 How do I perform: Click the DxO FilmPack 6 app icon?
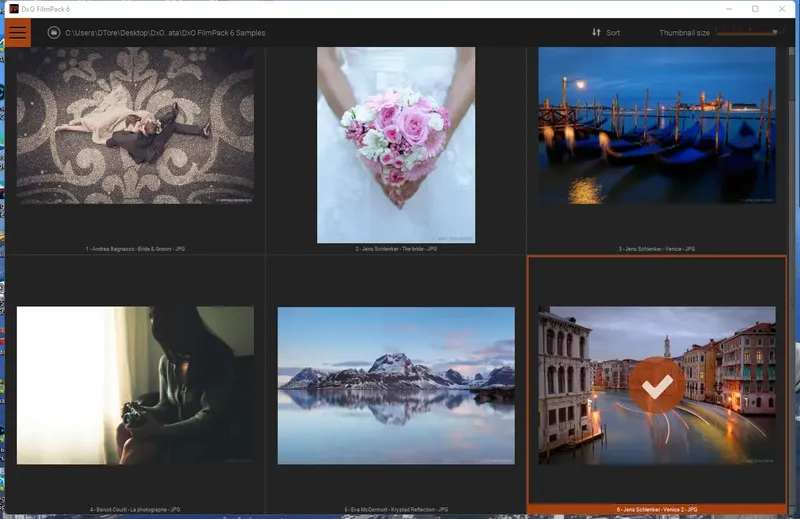14,9
